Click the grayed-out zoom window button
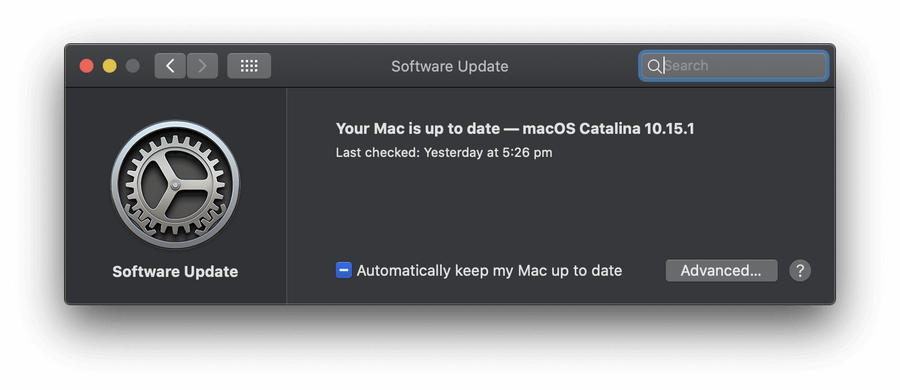 click(x=133, y=66)
